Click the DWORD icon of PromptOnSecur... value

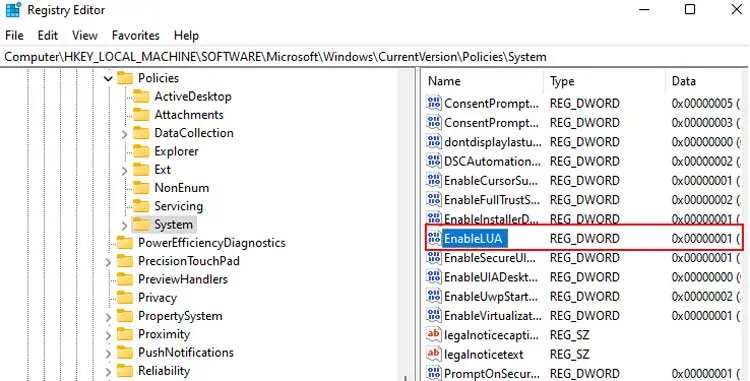434,373
